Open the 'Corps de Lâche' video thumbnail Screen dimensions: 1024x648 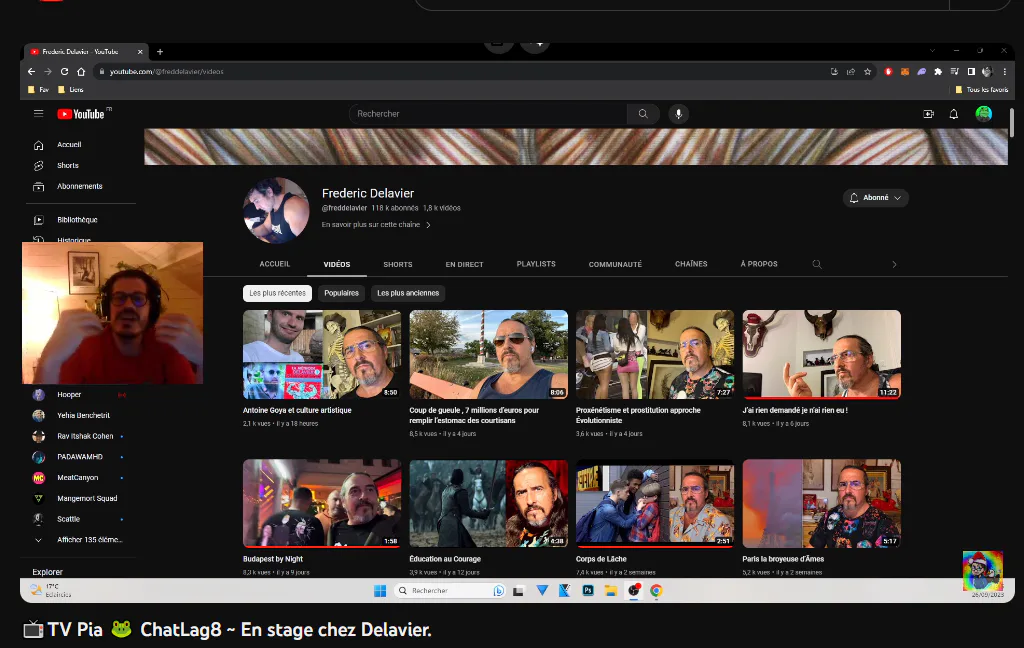point(655,503)
